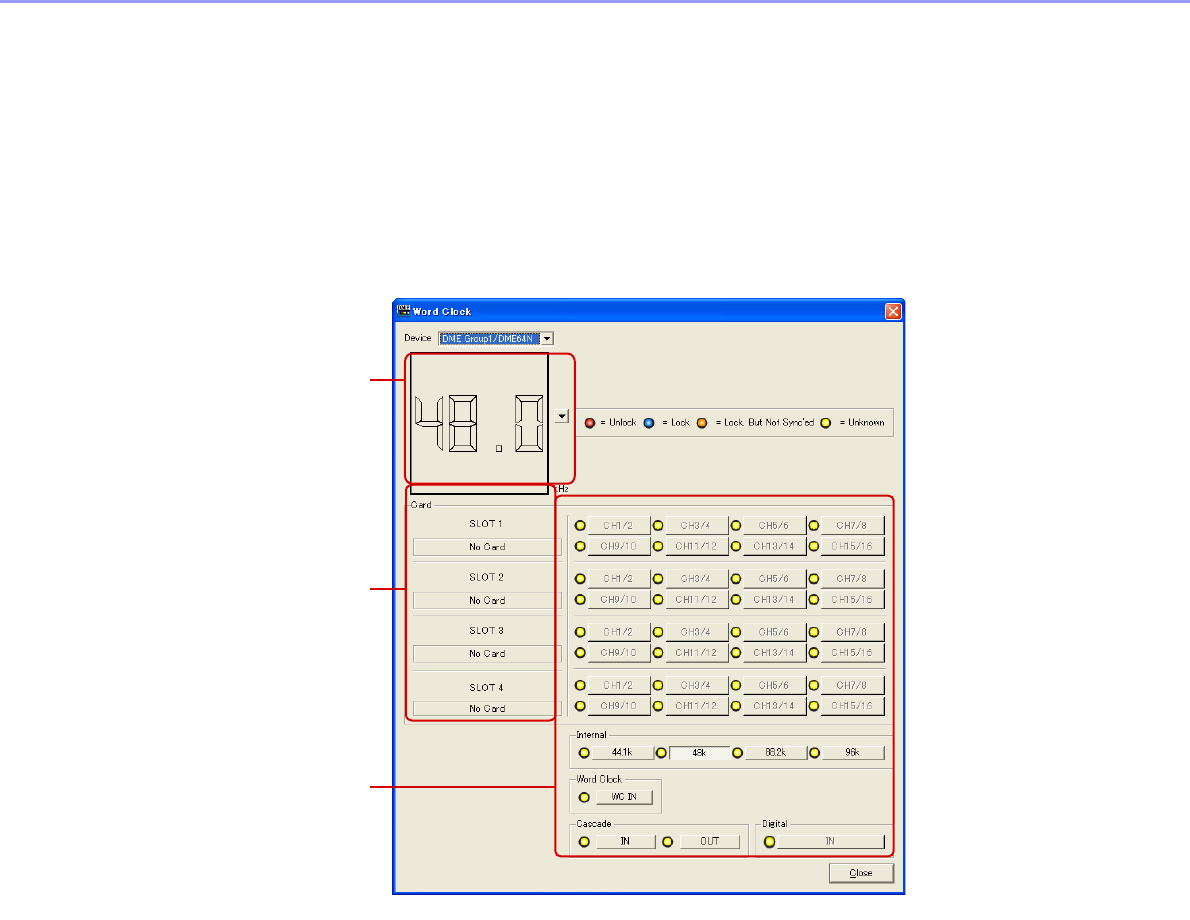Click the yellow Unknown legend indicator
The height and width of the screenshot is (920, 1190).
[826, 423]
